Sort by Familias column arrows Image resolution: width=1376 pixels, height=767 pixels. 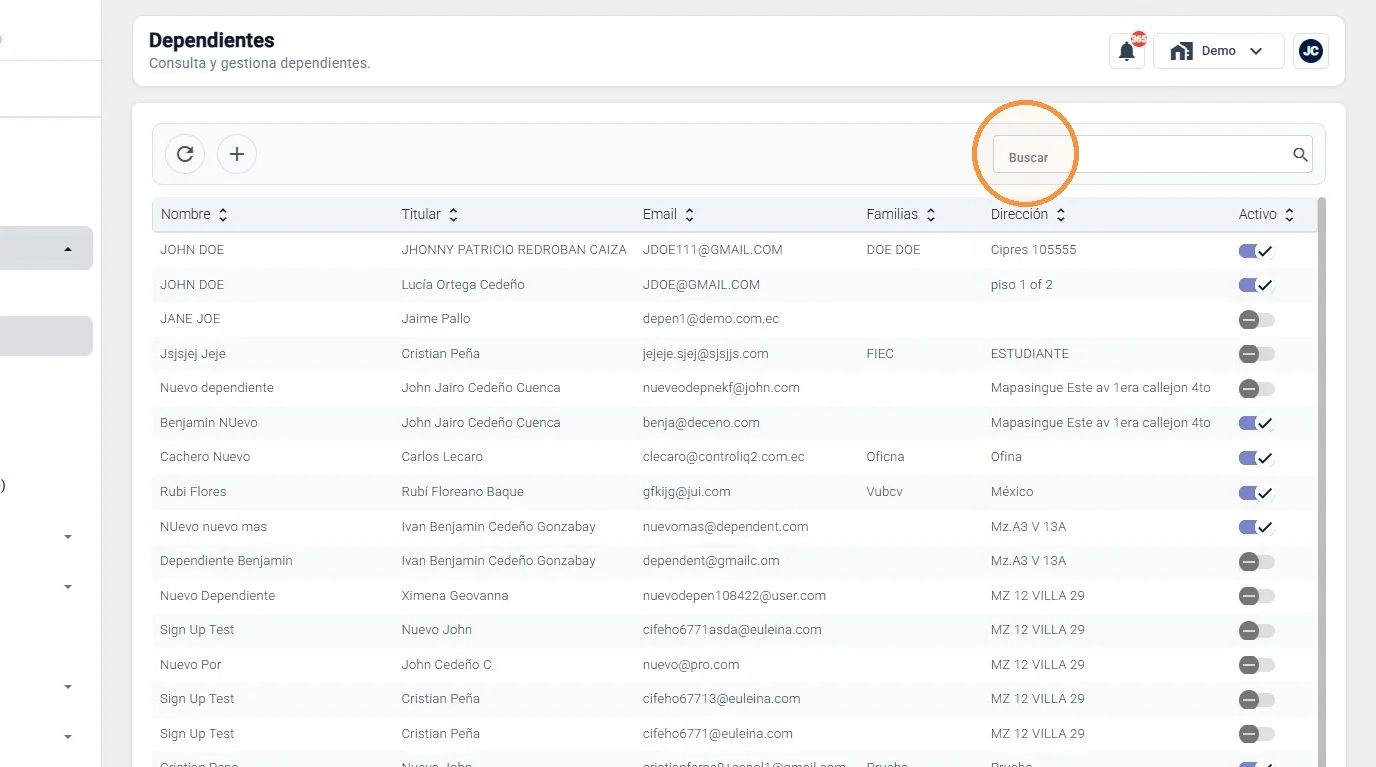[x=930, y=215]
